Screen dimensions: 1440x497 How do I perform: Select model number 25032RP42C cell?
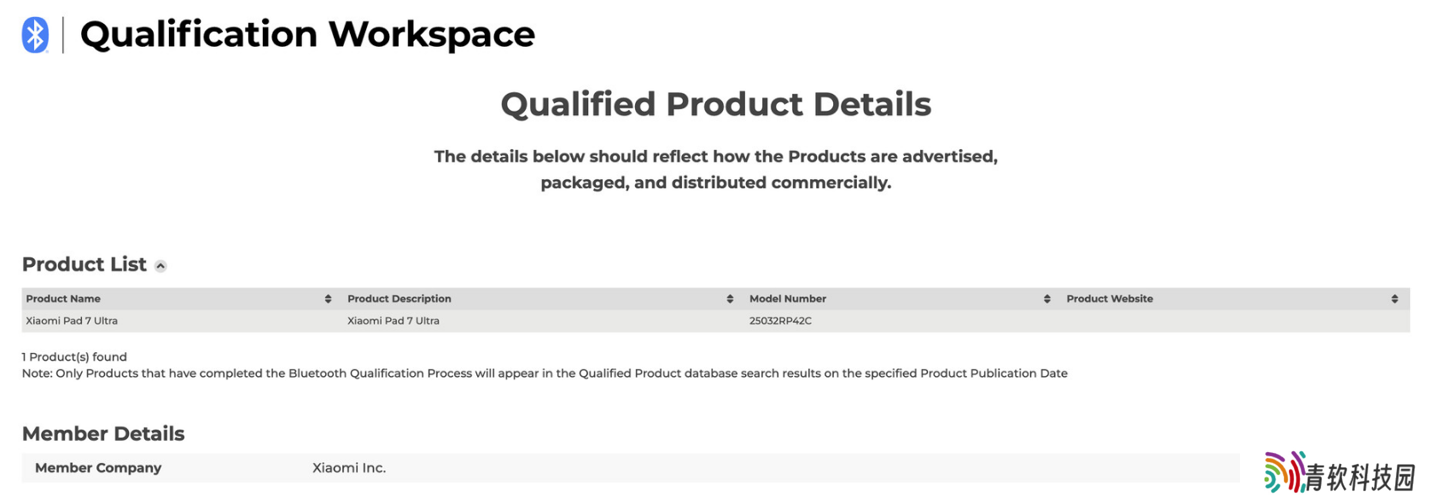(x=781, y=321)
